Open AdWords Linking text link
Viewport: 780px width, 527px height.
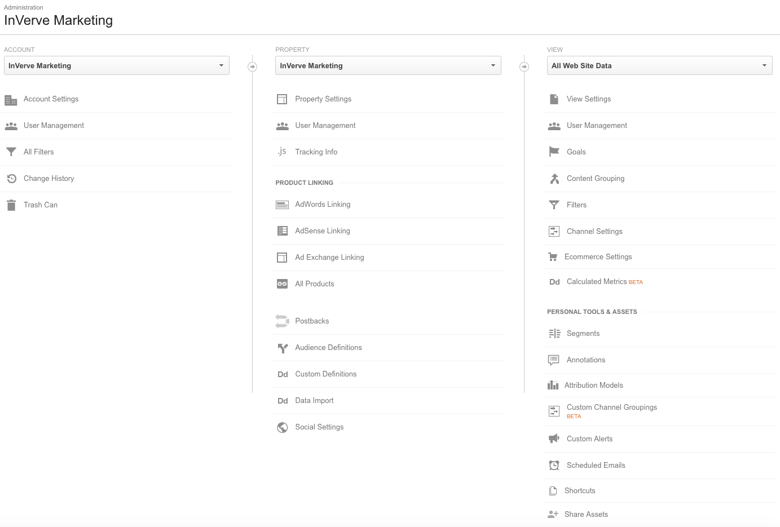[322, 204]
